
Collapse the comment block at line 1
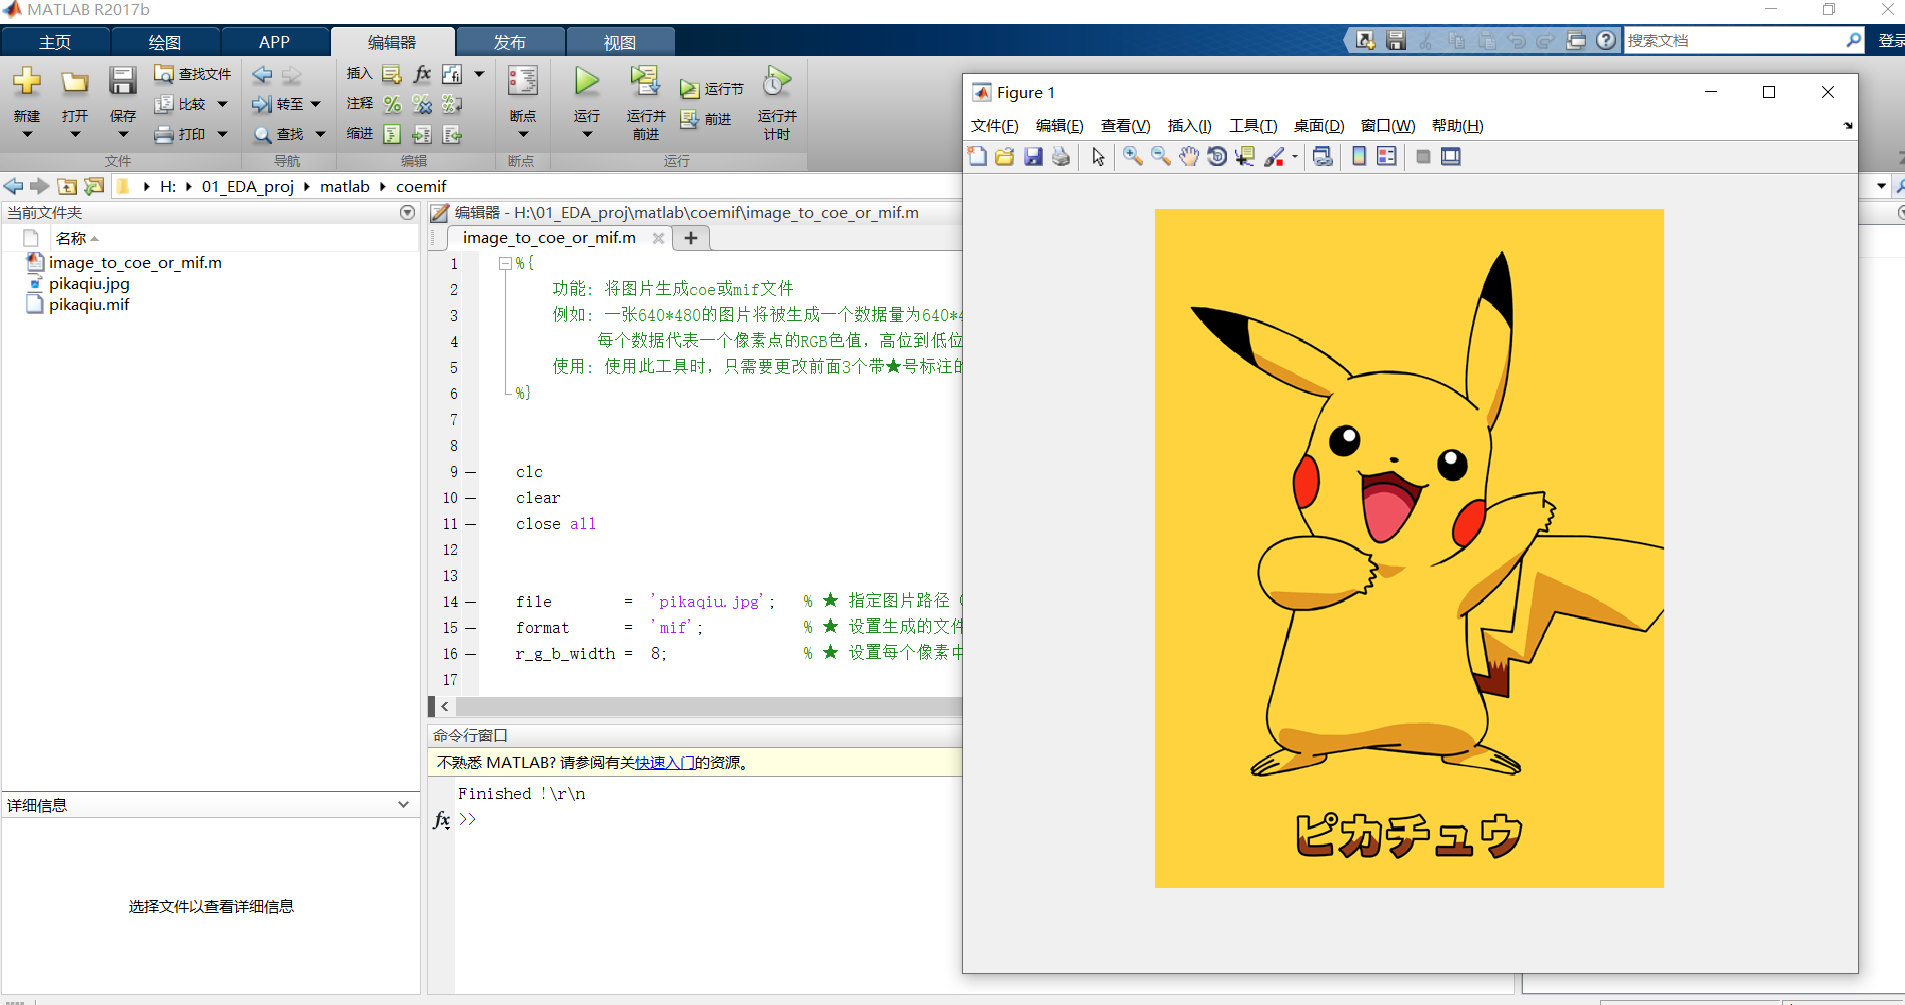(505, 264)
